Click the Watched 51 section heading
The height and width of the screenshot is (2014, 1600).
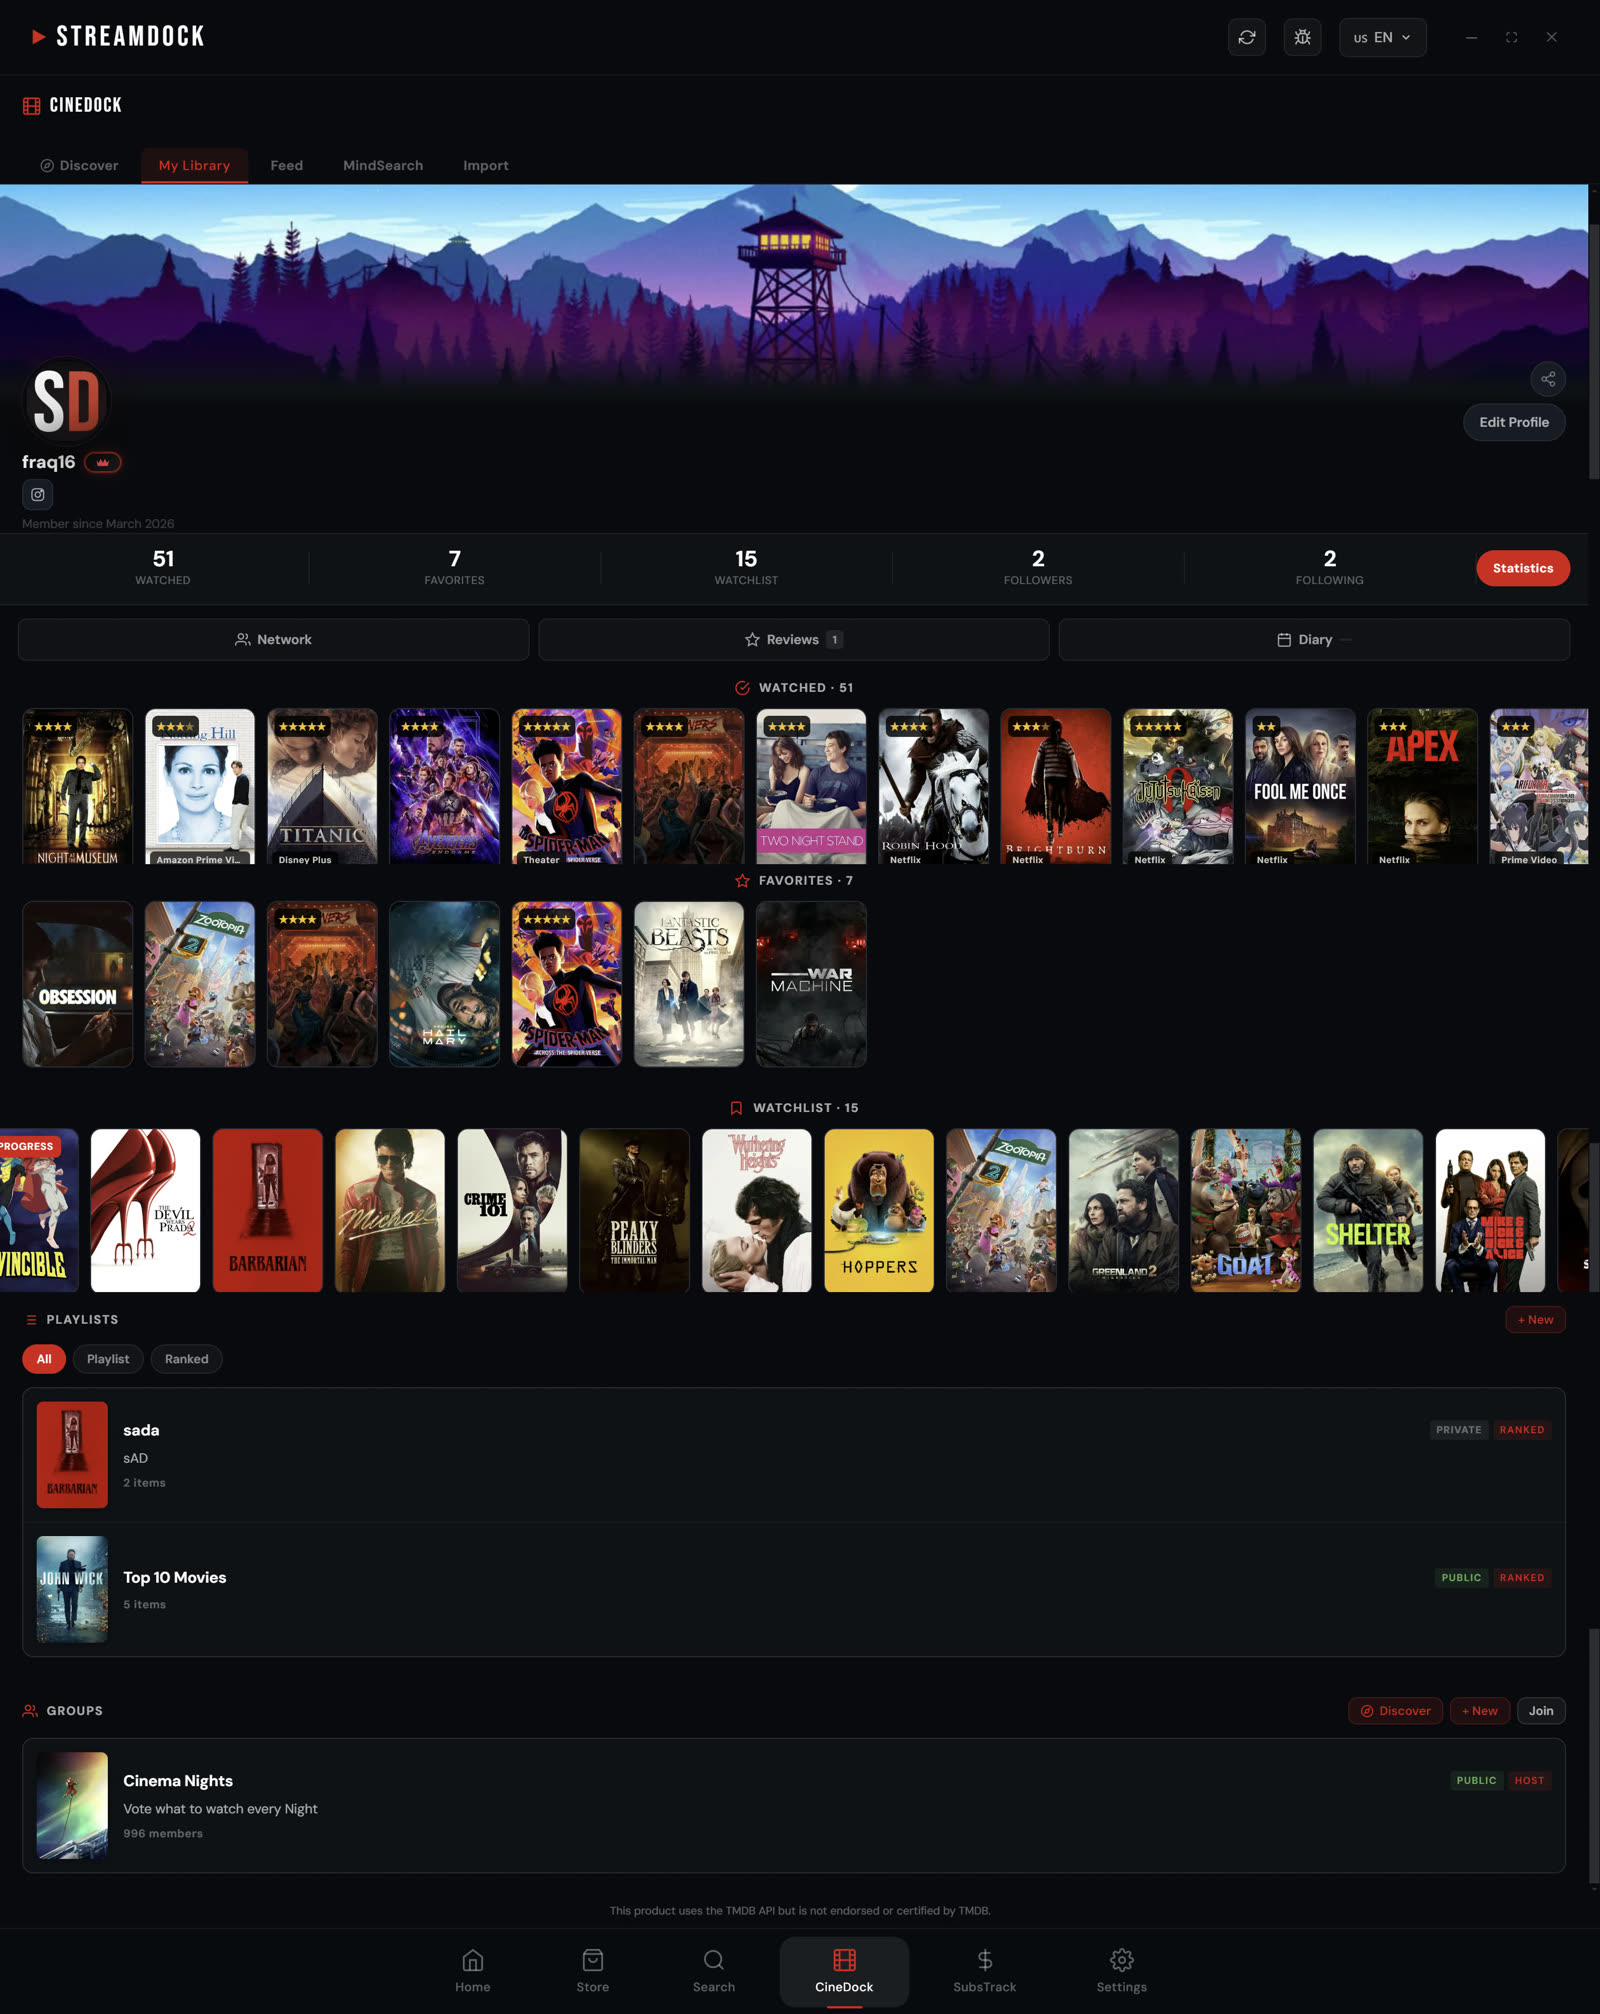[794, 688]
